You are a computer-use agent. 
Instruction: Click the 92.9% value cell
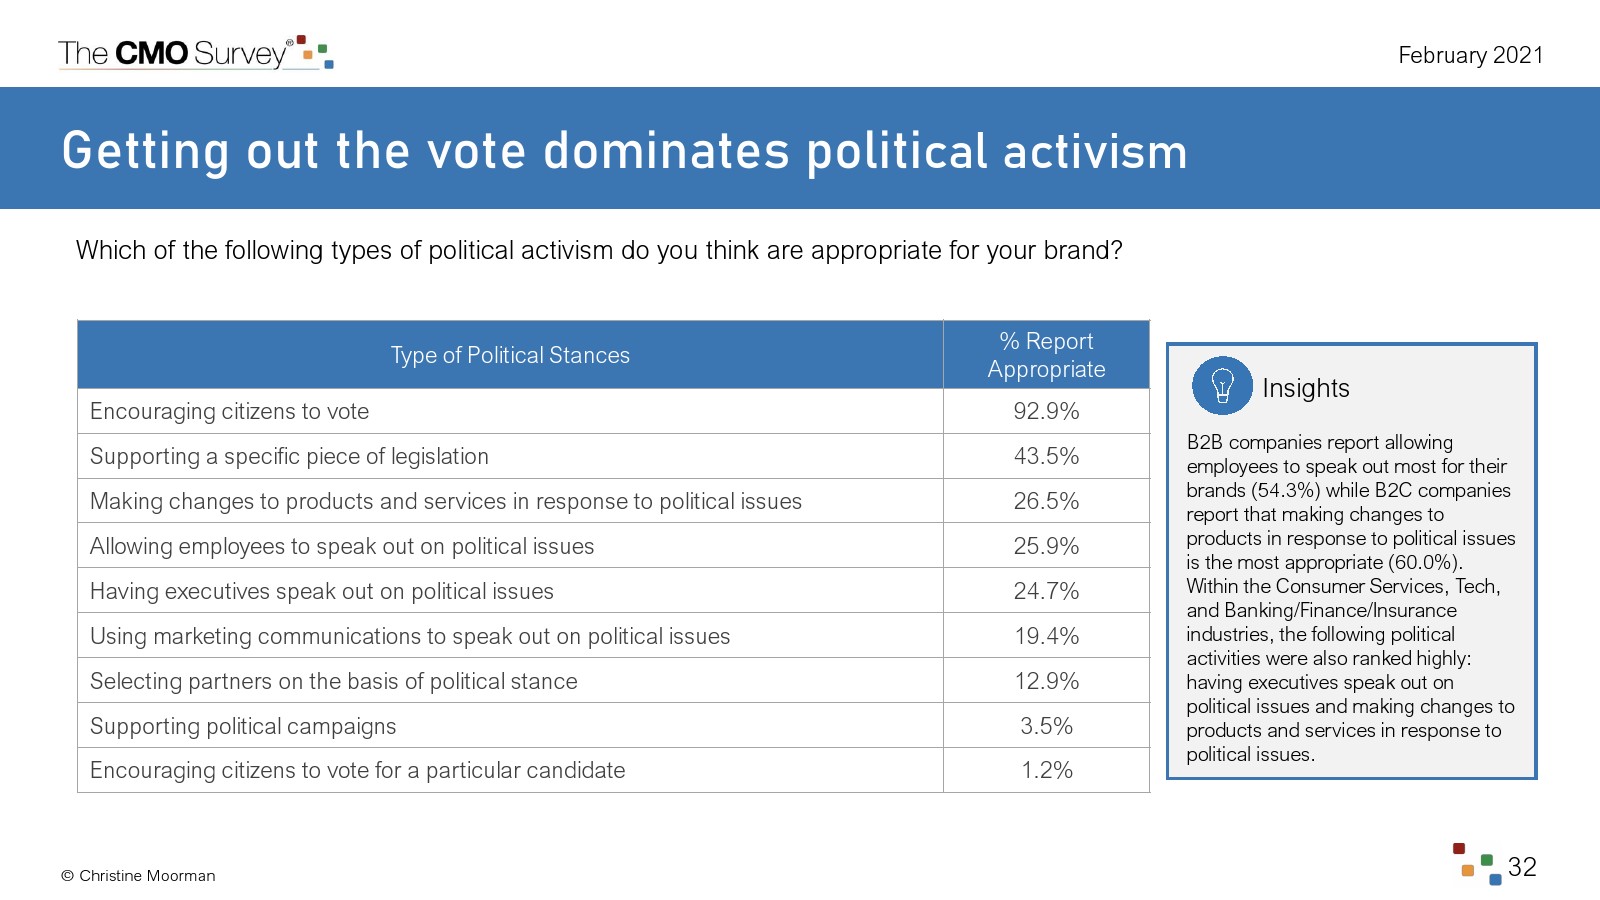pos(1046,411)
